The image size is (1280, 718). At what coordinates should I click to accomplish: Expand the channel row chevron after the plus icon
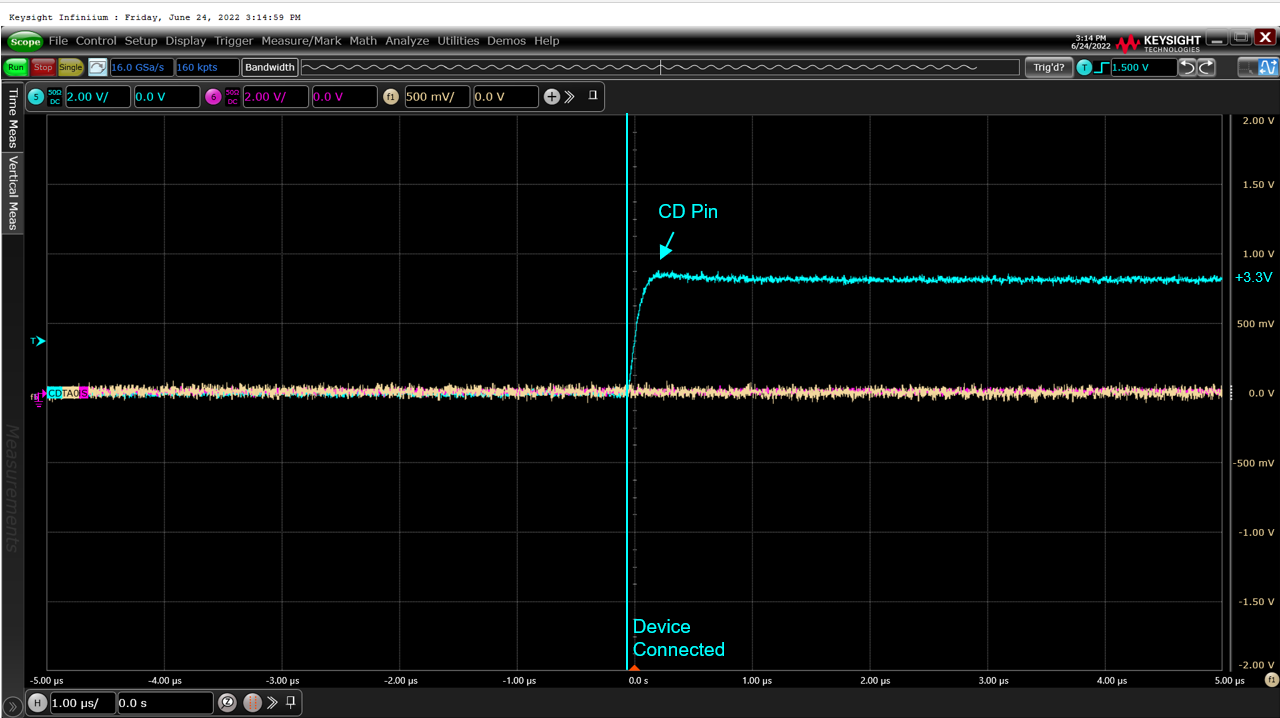pos(571,96)
